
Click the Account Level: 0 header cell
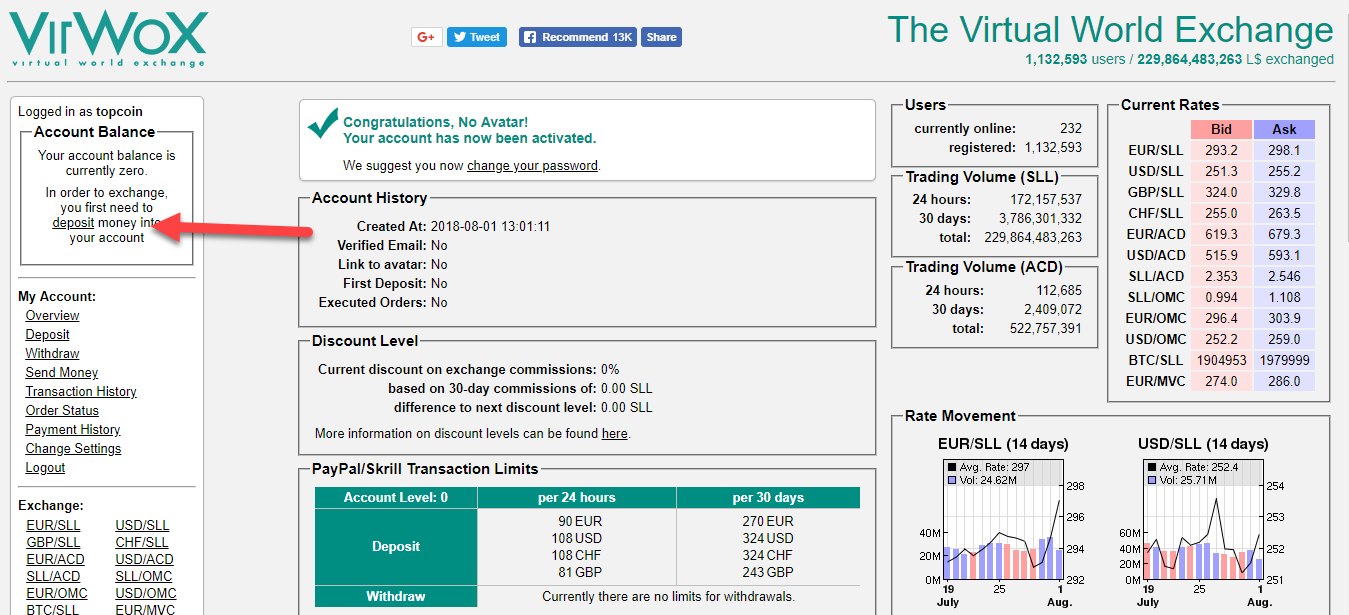coord(396,497)
